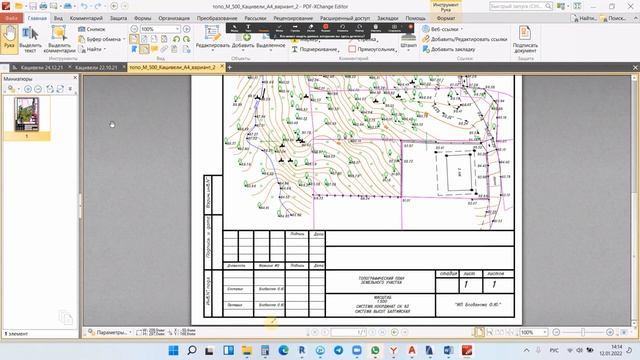Rotate view counterclockwise
The width and height of the screenshot is (640, 360).
176,39
